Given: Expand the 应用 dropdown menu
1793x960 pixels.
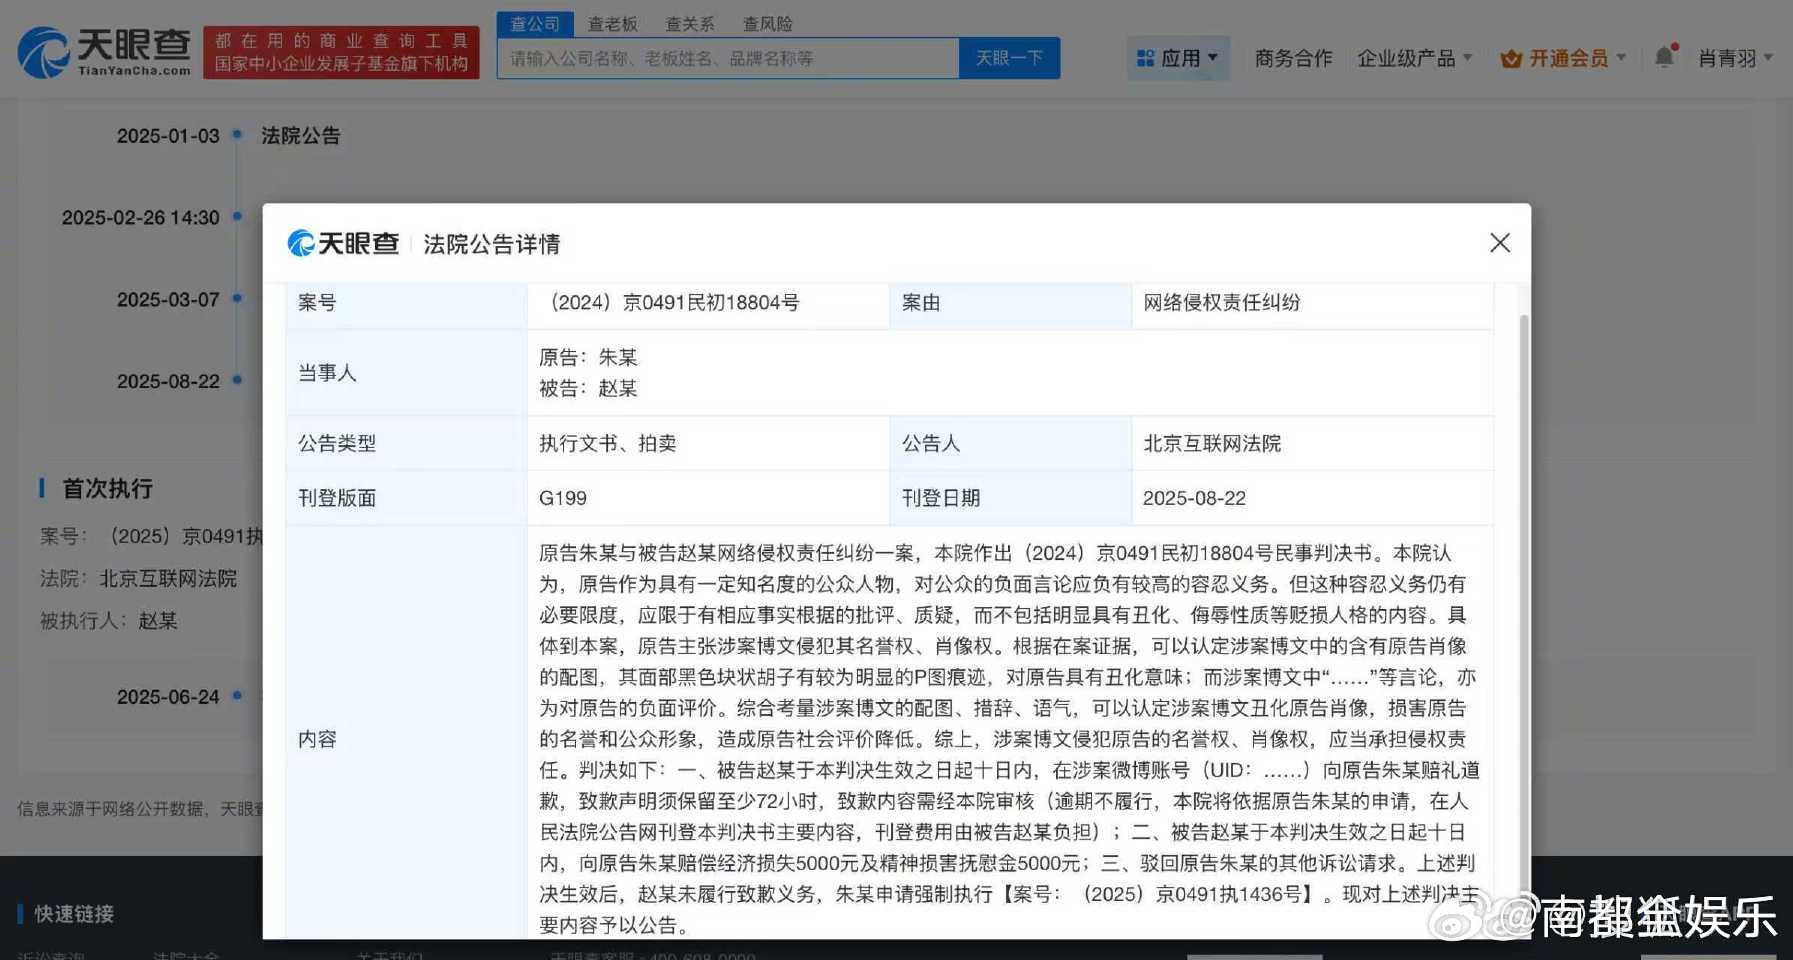Looking at the screenshot, I should click(1178, 58).
